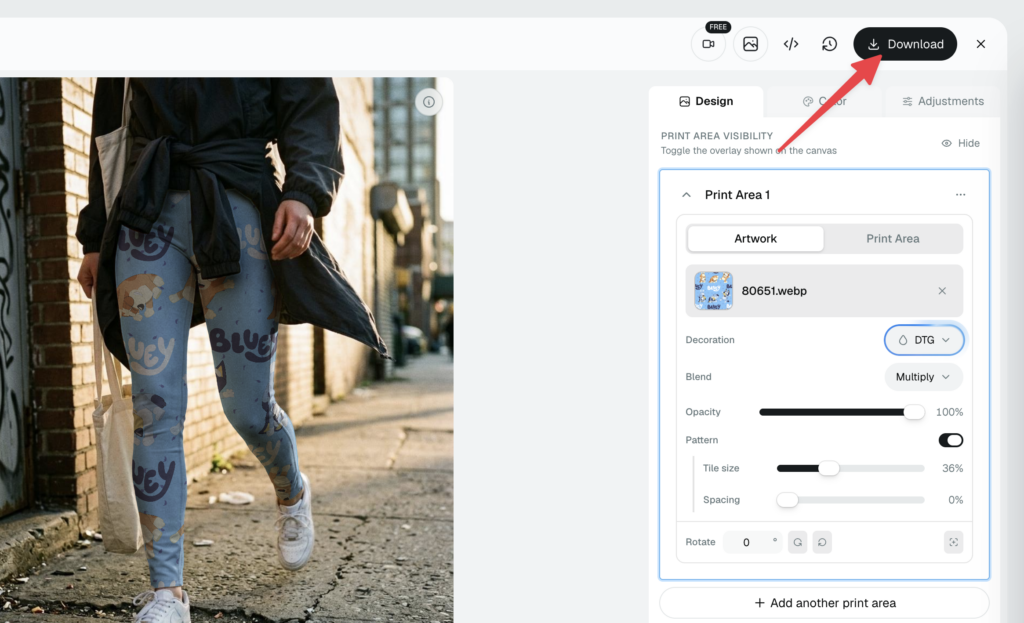
Task: Close the editor with the X icon
Action: 981,44
